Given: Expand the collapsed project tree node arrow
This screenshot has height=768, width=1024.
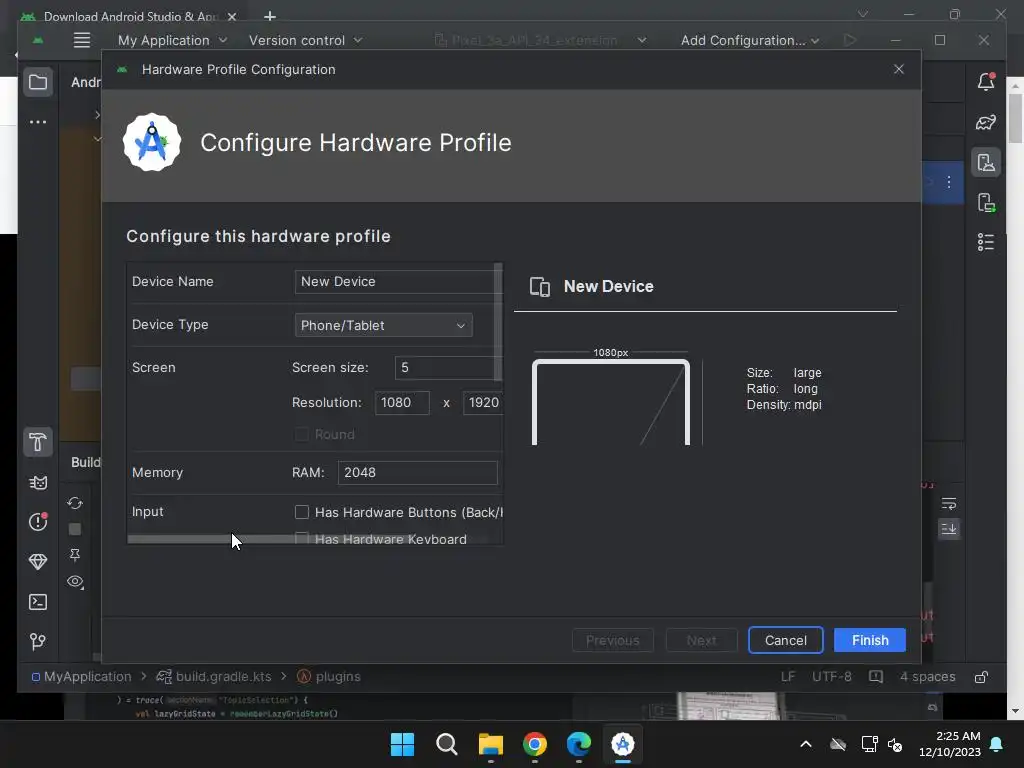Looking at the screenshot, I should pyautogui.click(x=97, y=115).
